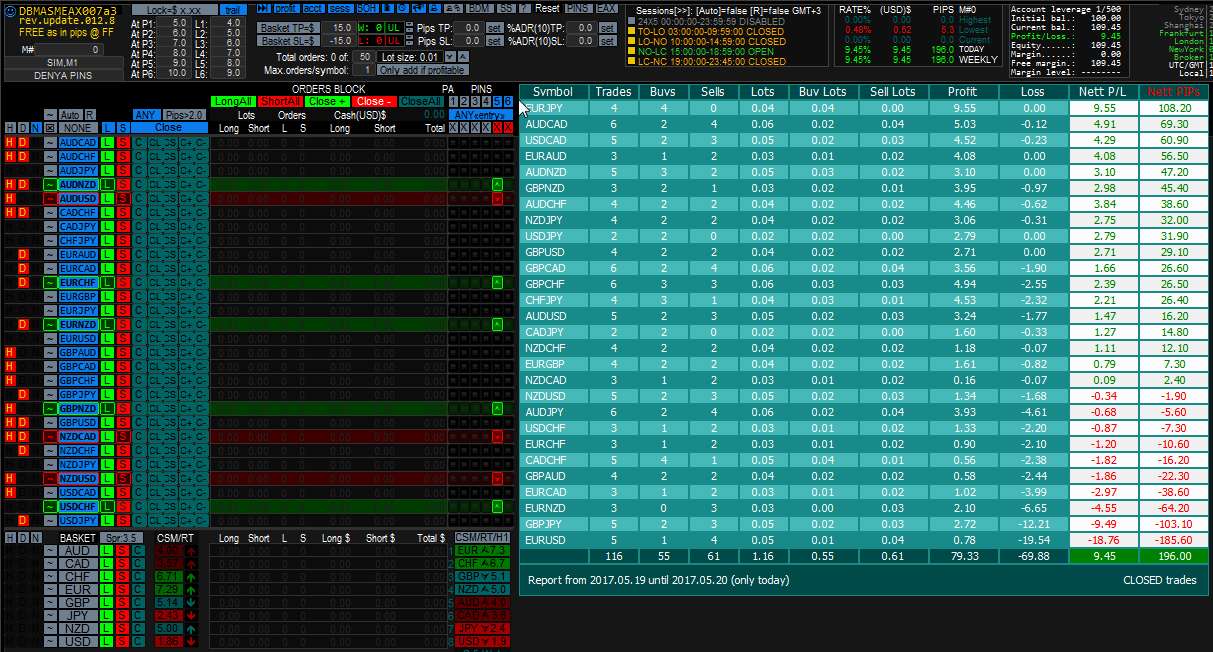Click the Close + button

pos(327,101)
